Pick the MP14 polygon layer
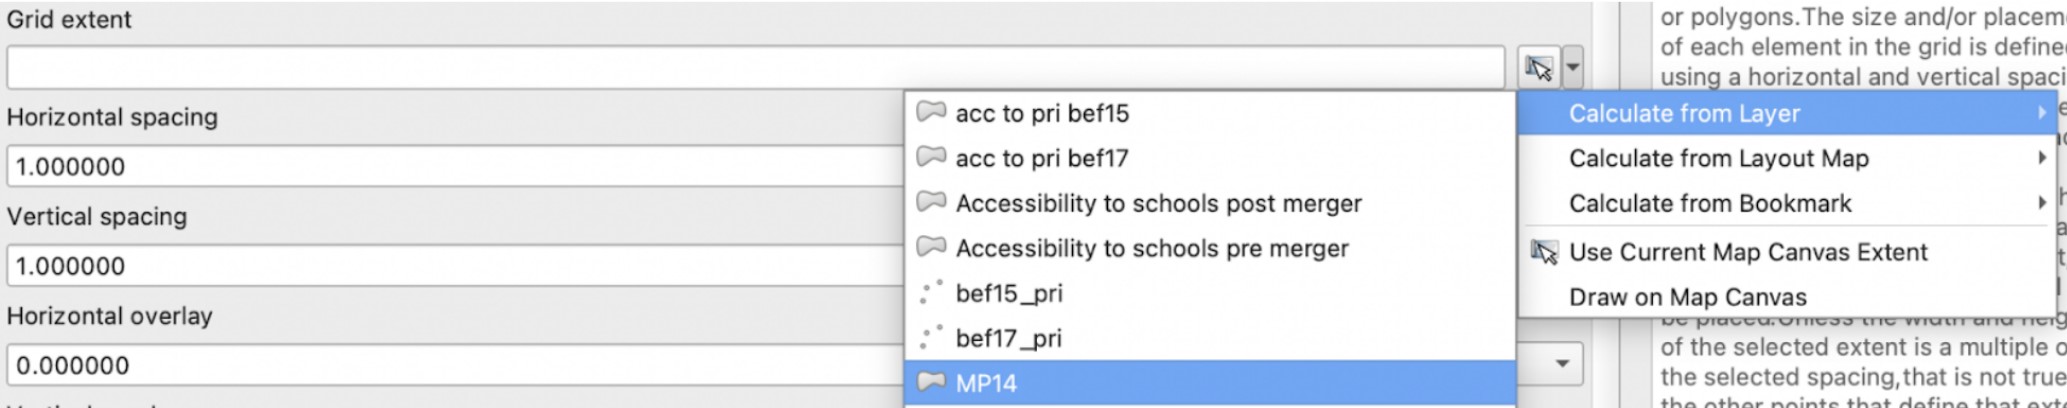 click(986, 383)
